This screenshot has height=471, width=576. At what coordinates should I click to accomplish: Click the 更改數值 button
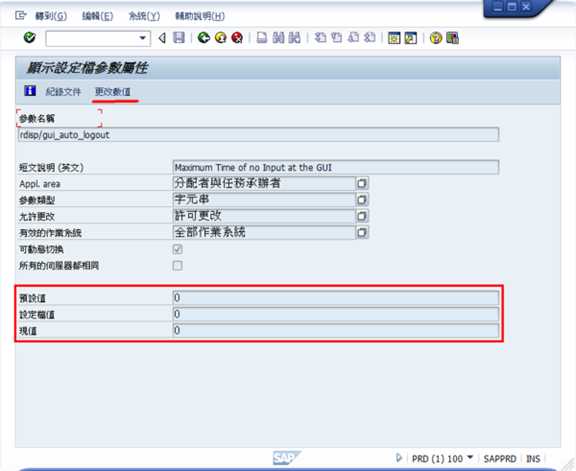113,91
